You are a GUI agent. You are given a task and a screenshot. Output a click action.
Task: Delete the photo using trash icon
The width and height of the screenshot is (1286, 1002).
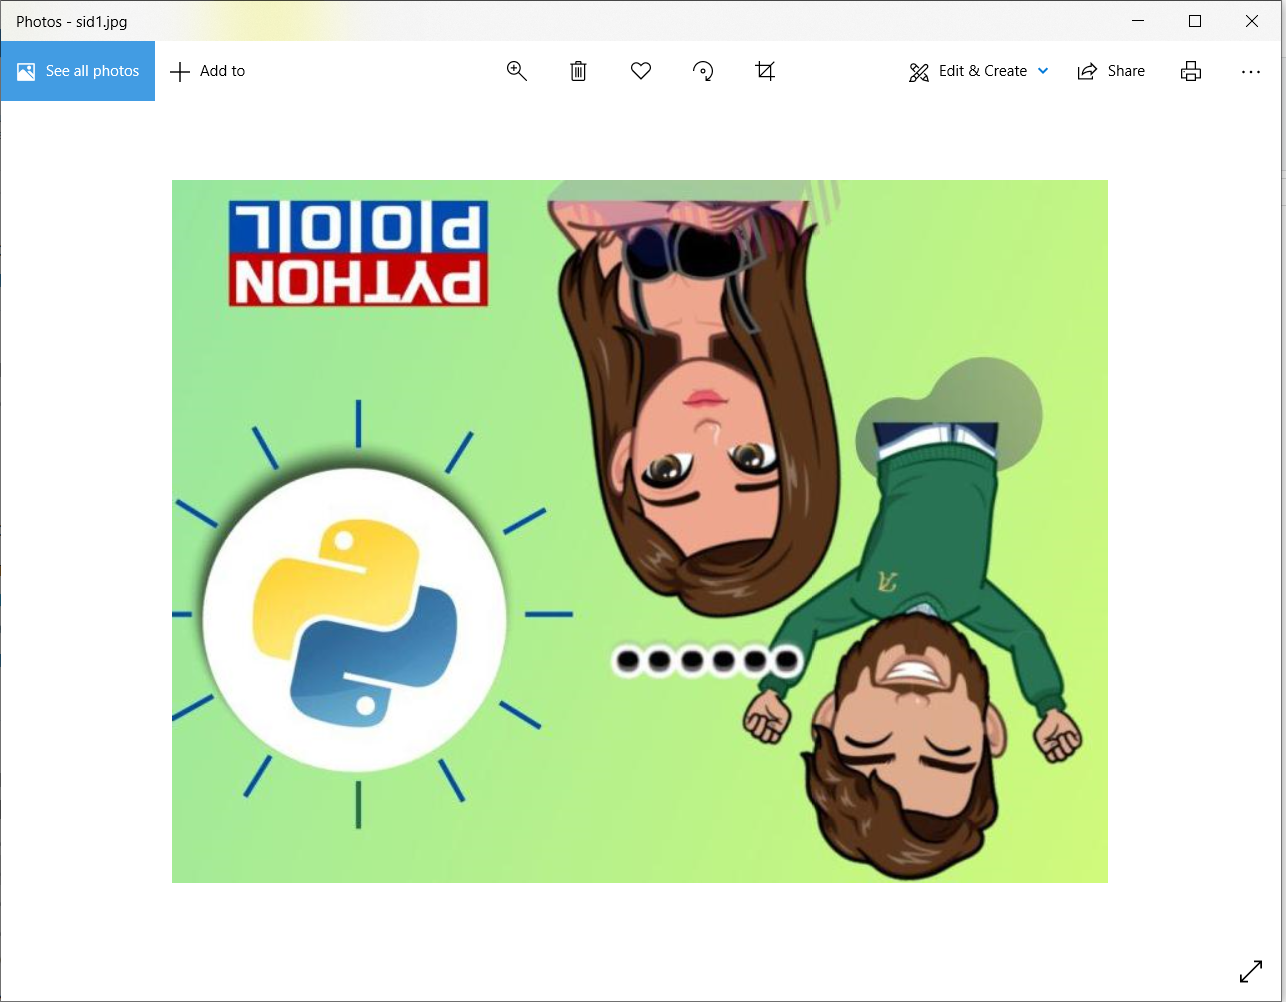pos(578,71)
